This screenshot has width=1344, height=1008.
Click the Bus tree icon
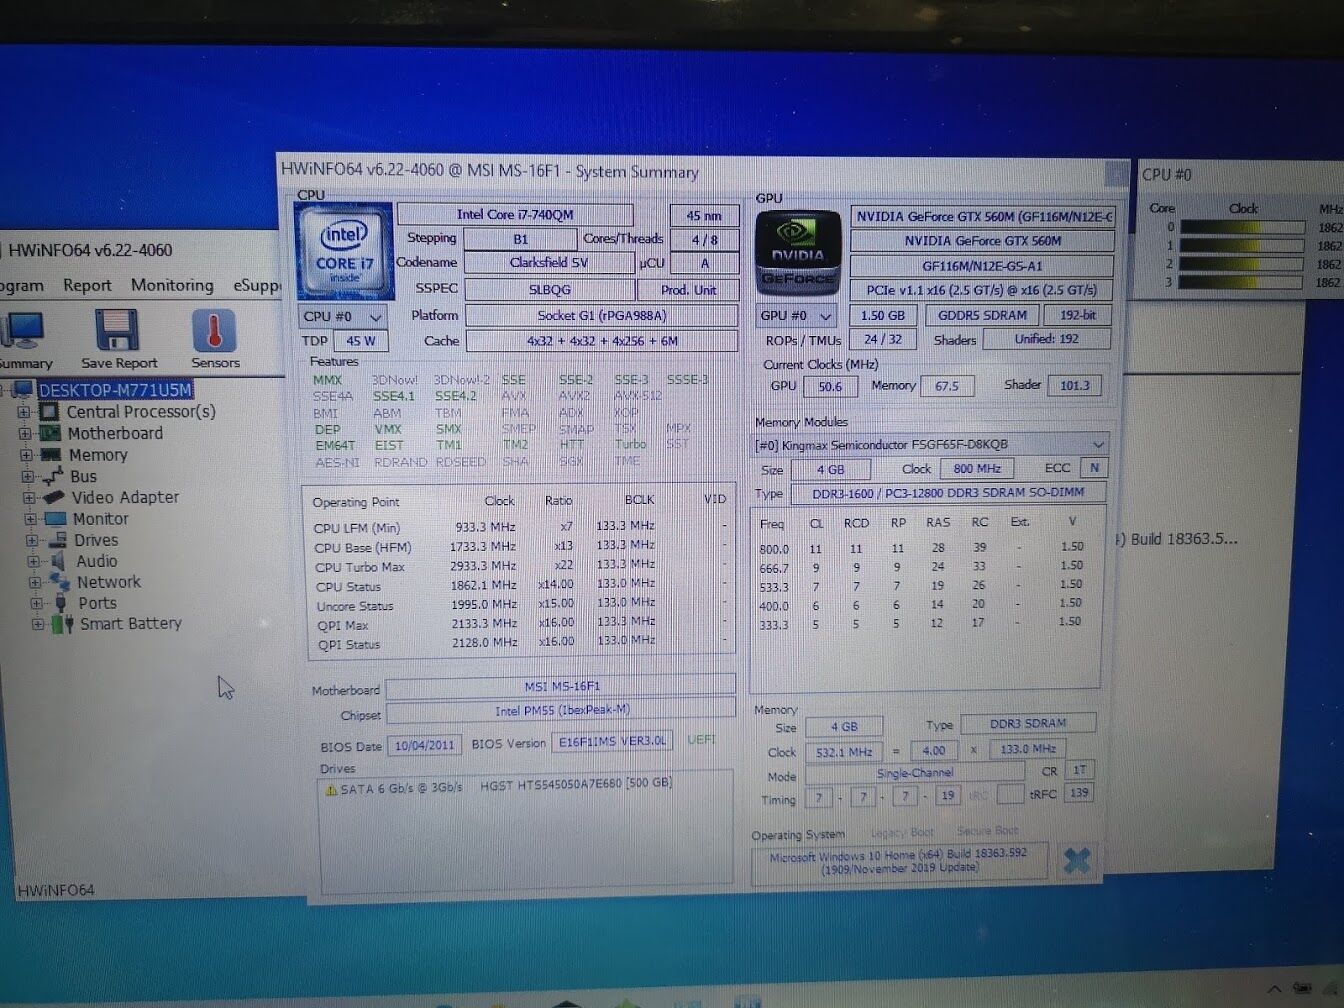(54, 476)
